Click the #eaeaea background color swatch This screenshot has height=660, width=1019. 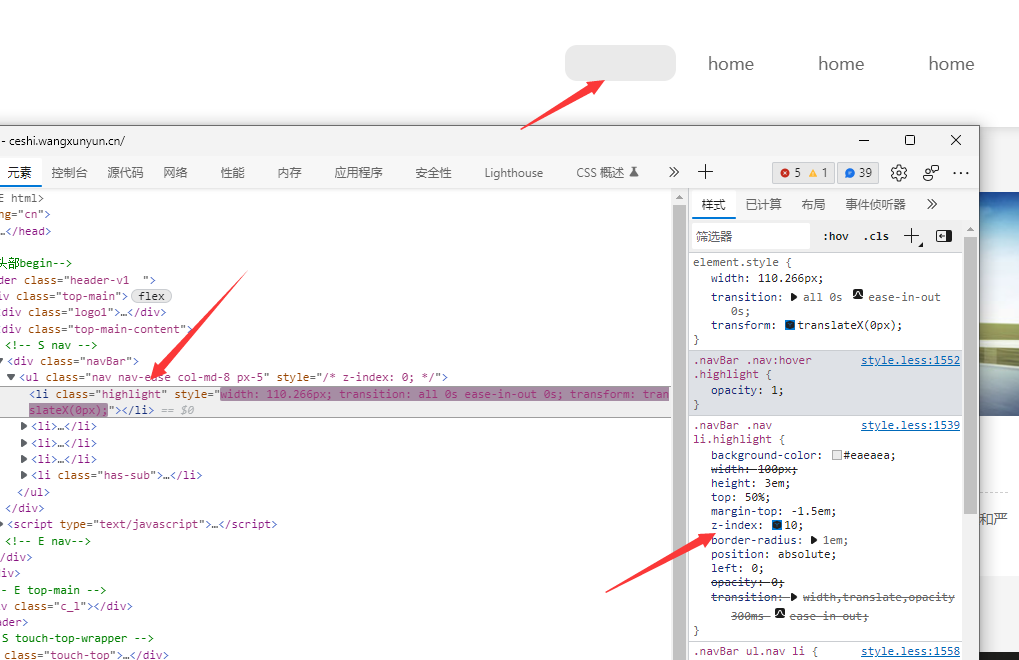(837, 455)
